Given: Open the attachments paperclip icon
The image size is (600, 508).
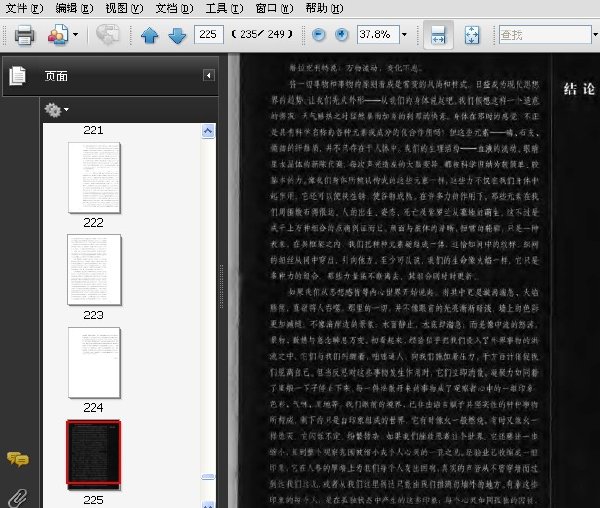Looking at the screenshot, I should [17, 498].
